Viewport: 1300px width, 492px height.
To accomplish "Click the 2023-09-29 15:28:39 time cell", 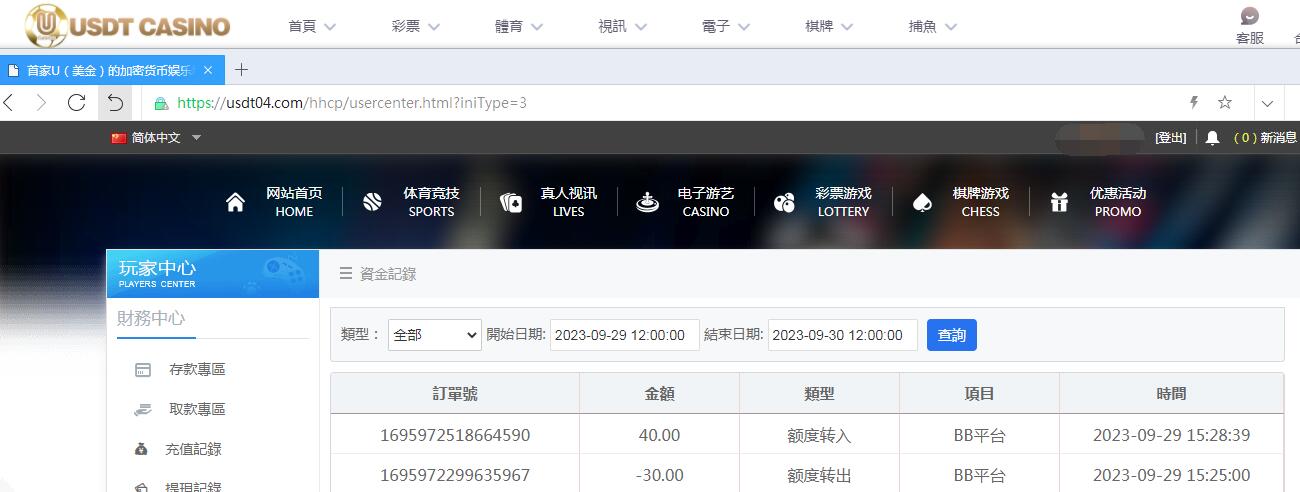I will (x=1171, y=435).
